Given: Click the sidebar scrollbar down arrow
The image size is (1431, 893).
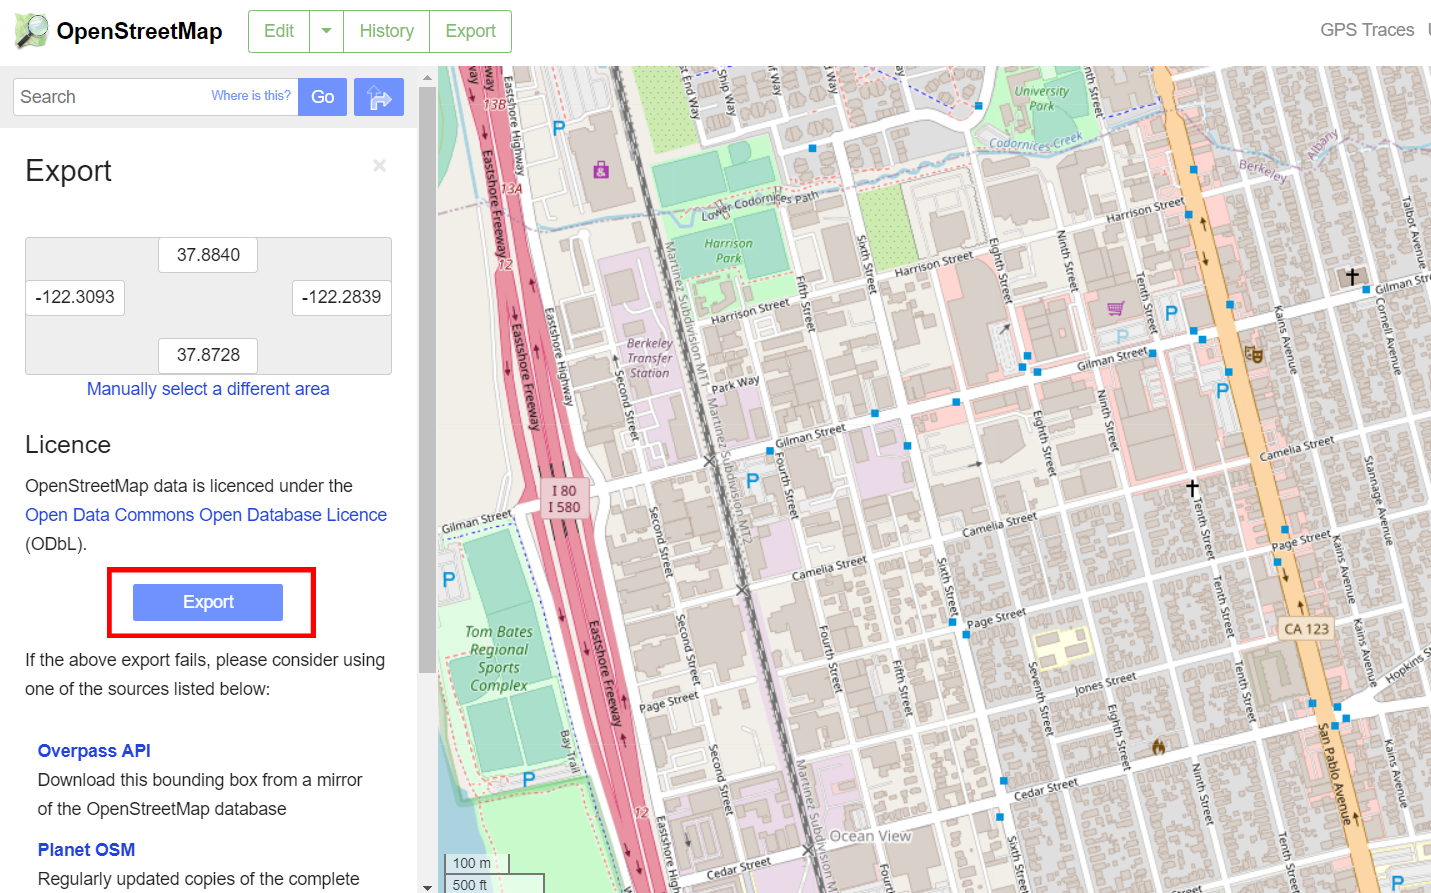Looking at the screenshot, I should (427, 886).
